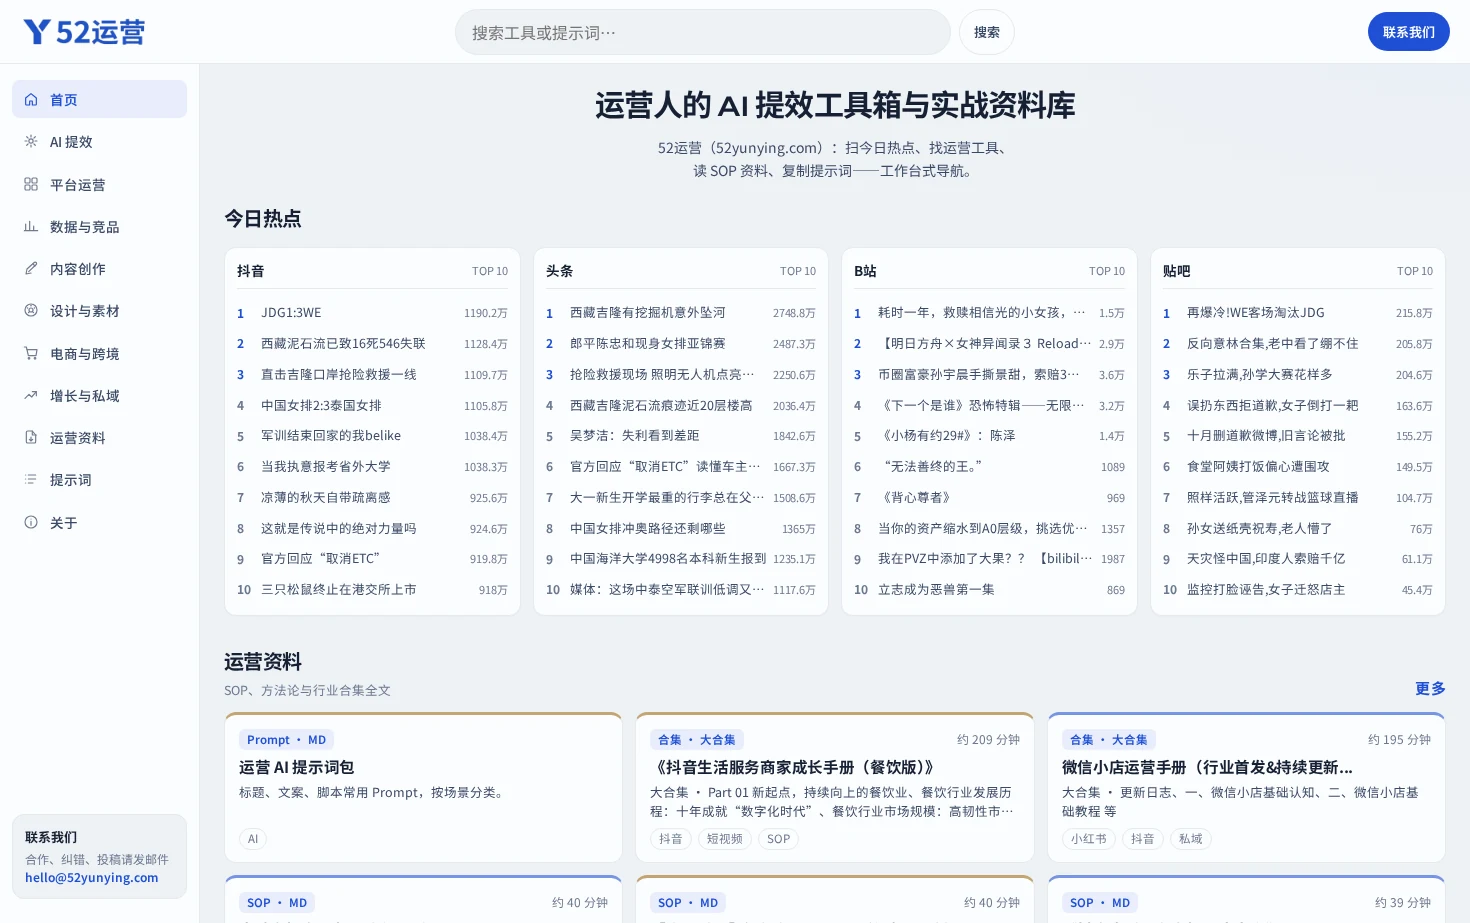Open 关于 in the sidebar
The height and width of the screenshot is (923, 1470).
pos(99,523)
